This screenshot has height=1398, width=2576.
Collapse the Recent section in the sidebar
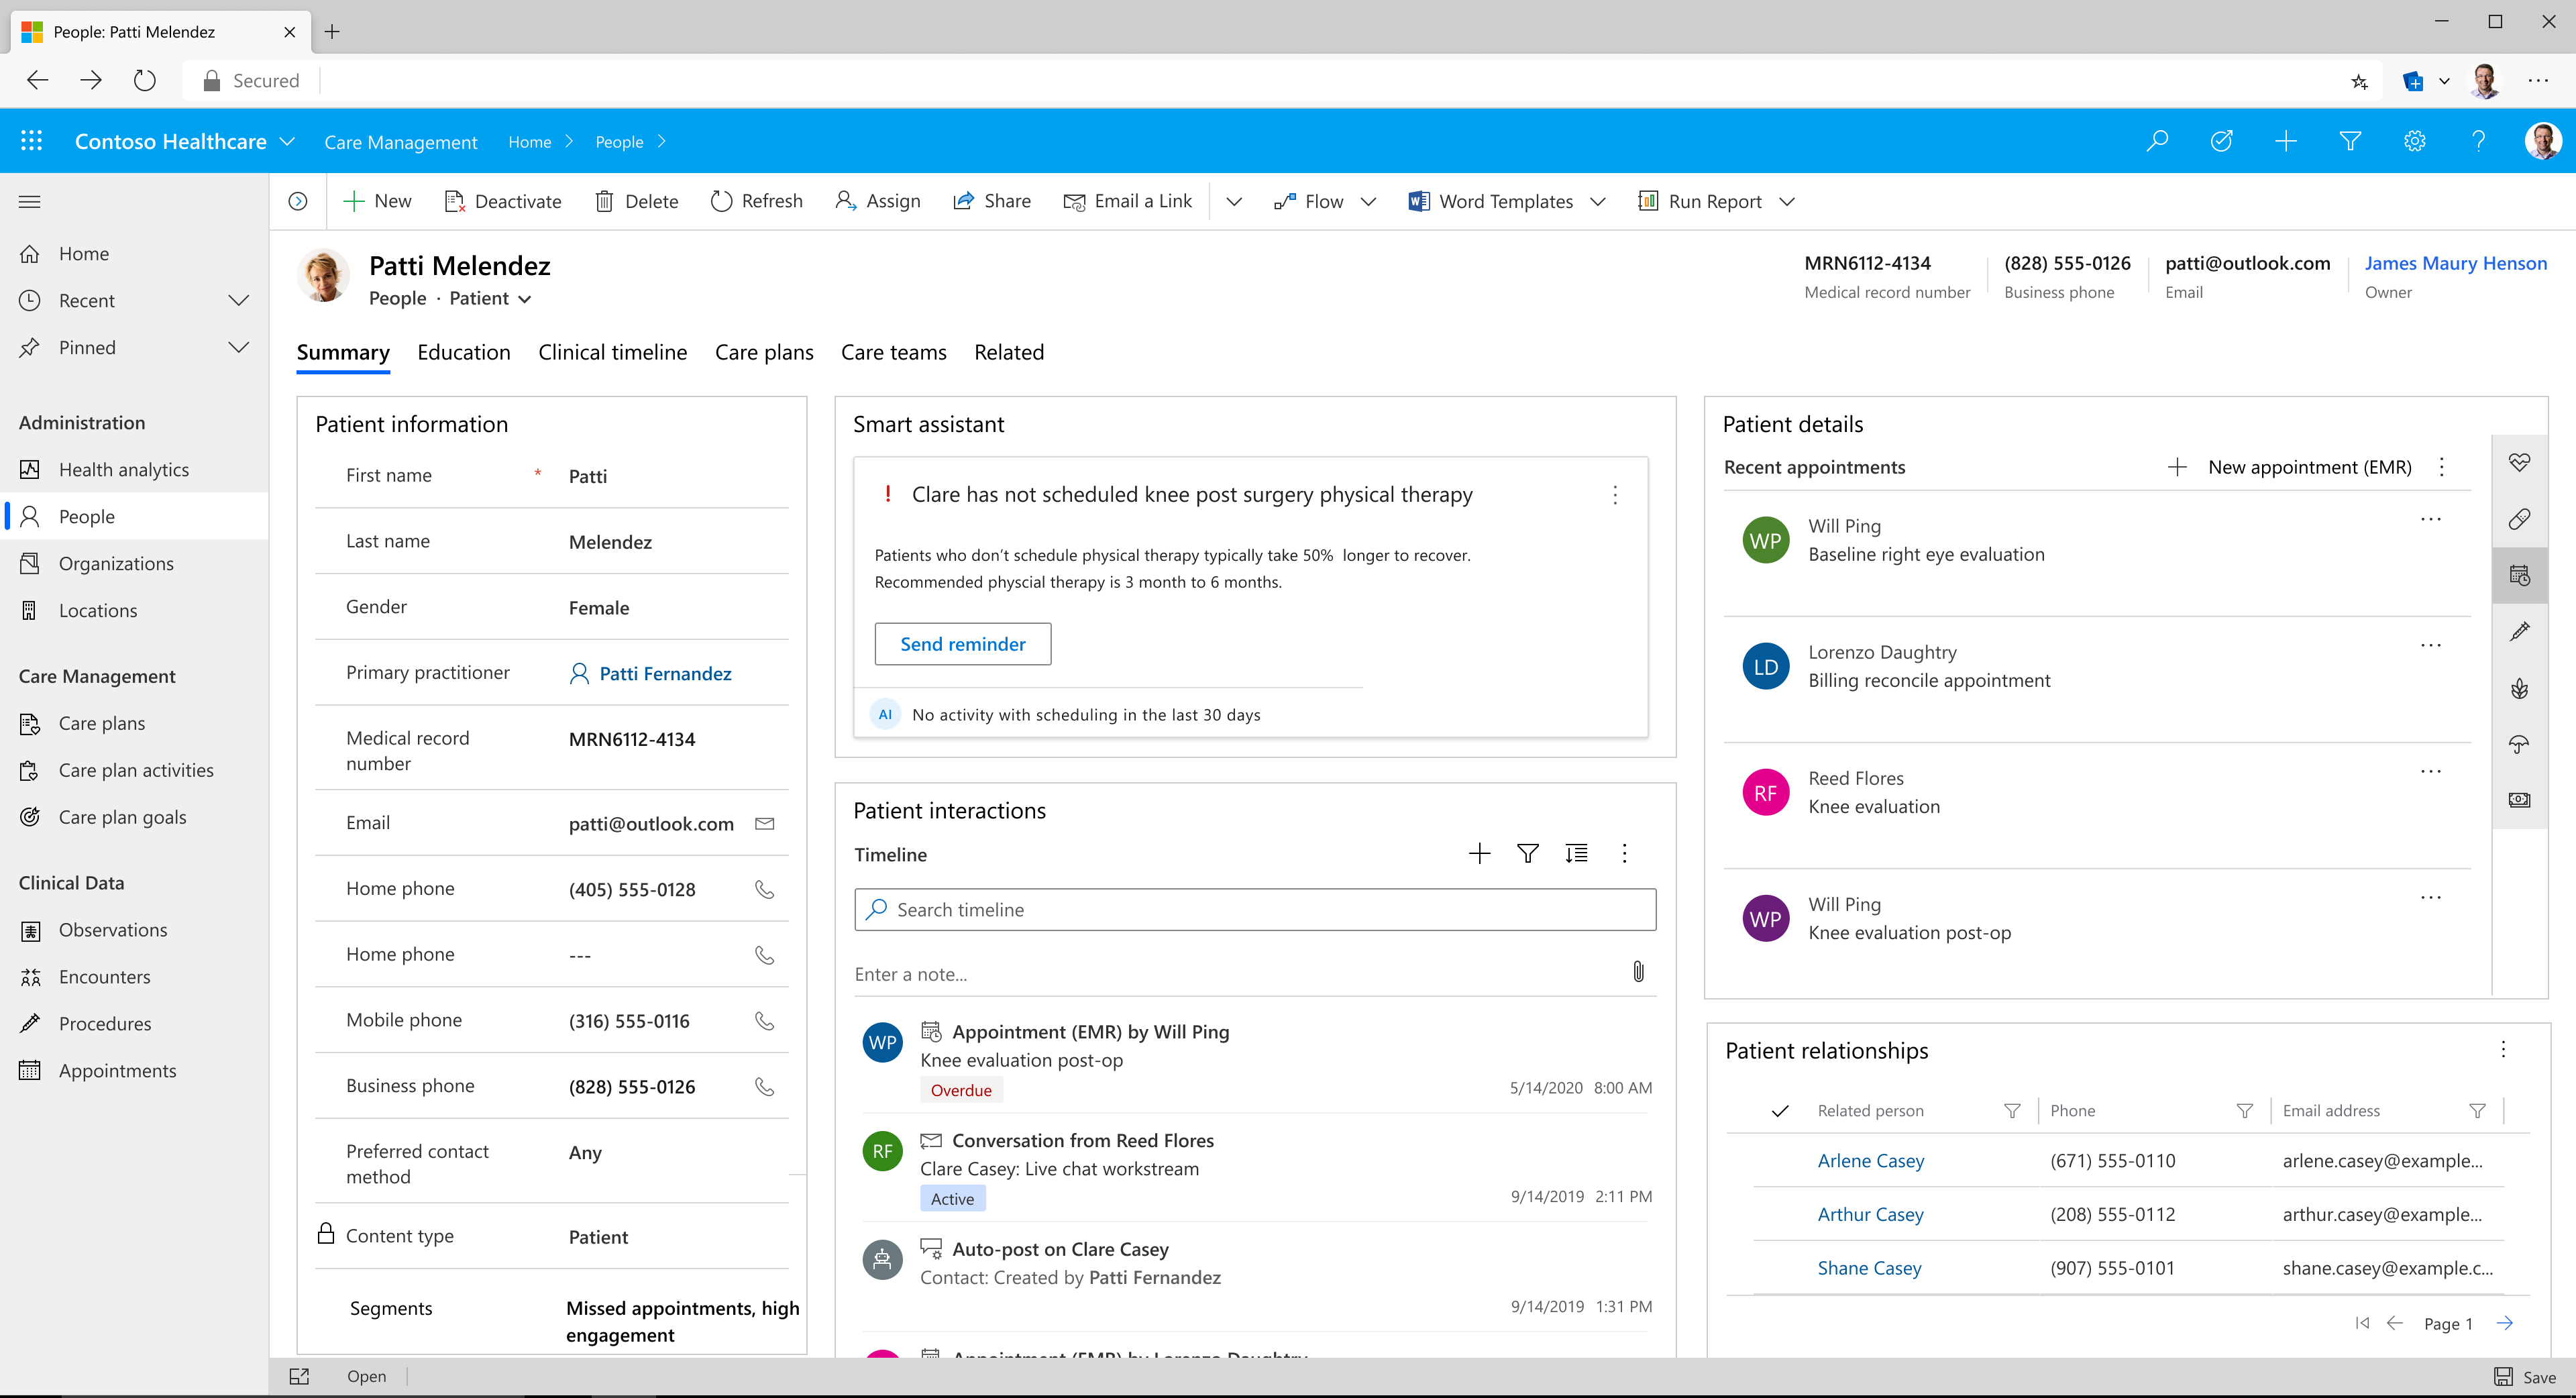click(x=239, y=300)
